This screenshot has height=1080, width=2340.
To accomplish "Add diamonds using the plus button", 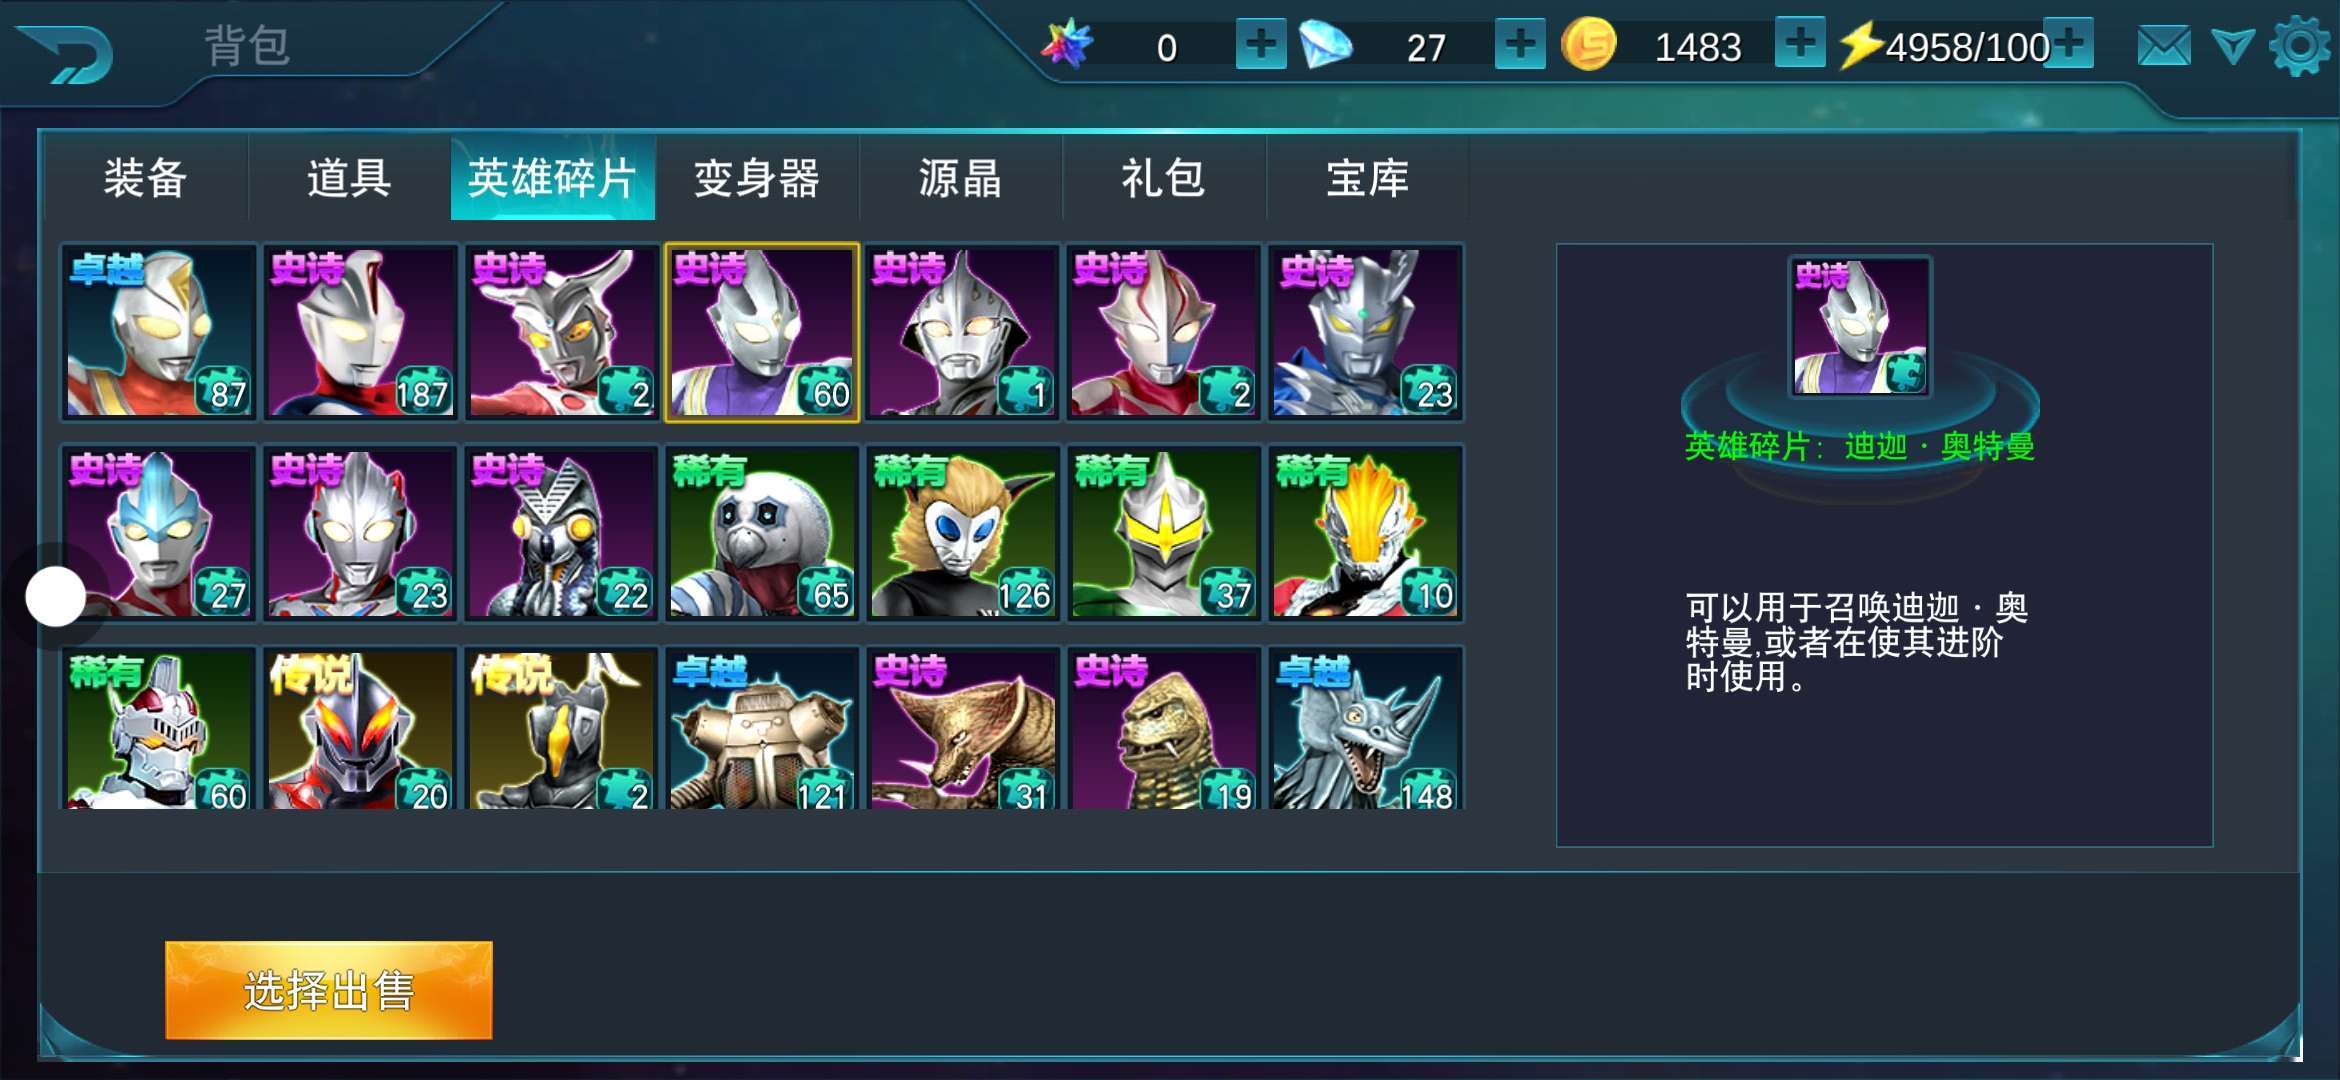I will click(x=1520, y=44).
